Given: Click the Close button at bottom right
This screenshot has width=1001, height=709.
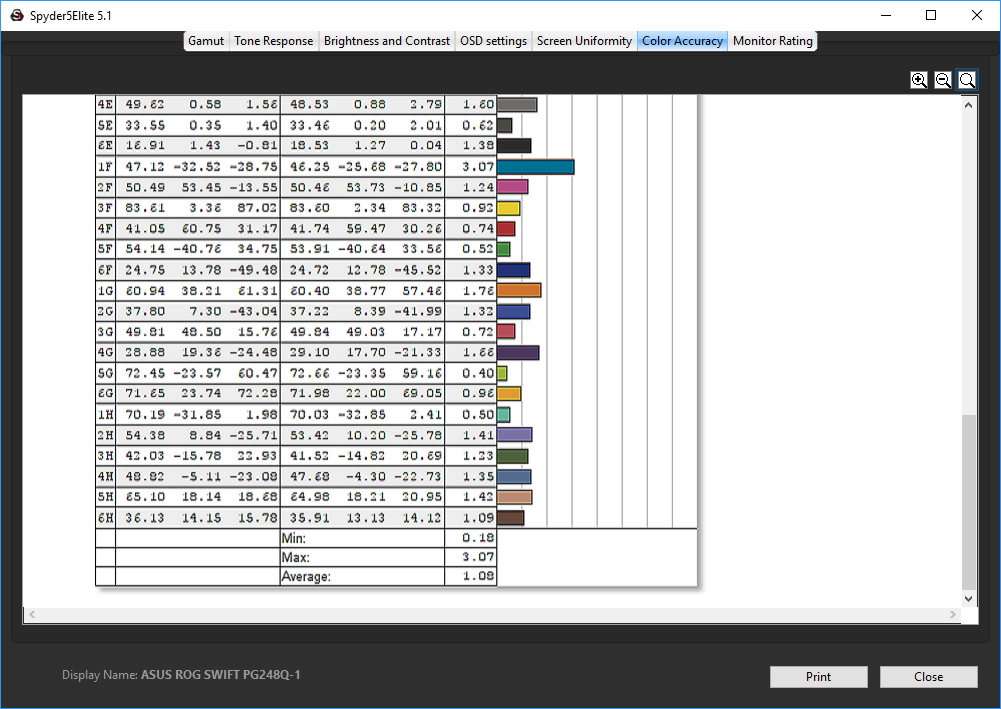Looking at the screenshot, I should coord(928,677).
